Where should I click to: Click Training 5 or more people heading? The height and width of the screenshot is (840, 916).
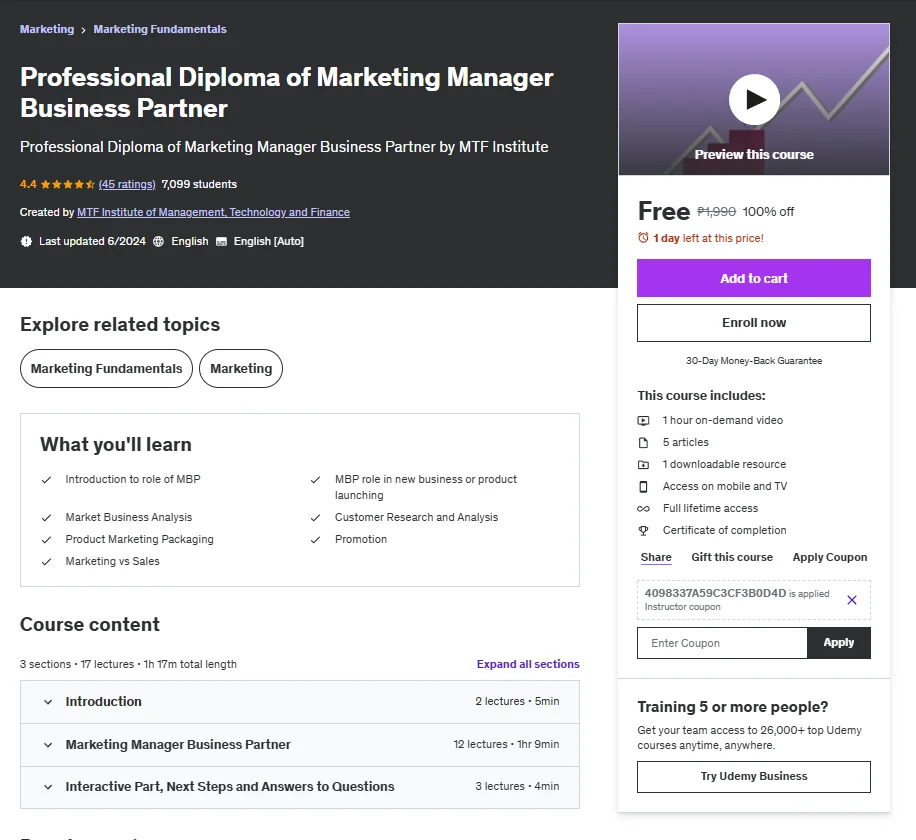[733, 707]
